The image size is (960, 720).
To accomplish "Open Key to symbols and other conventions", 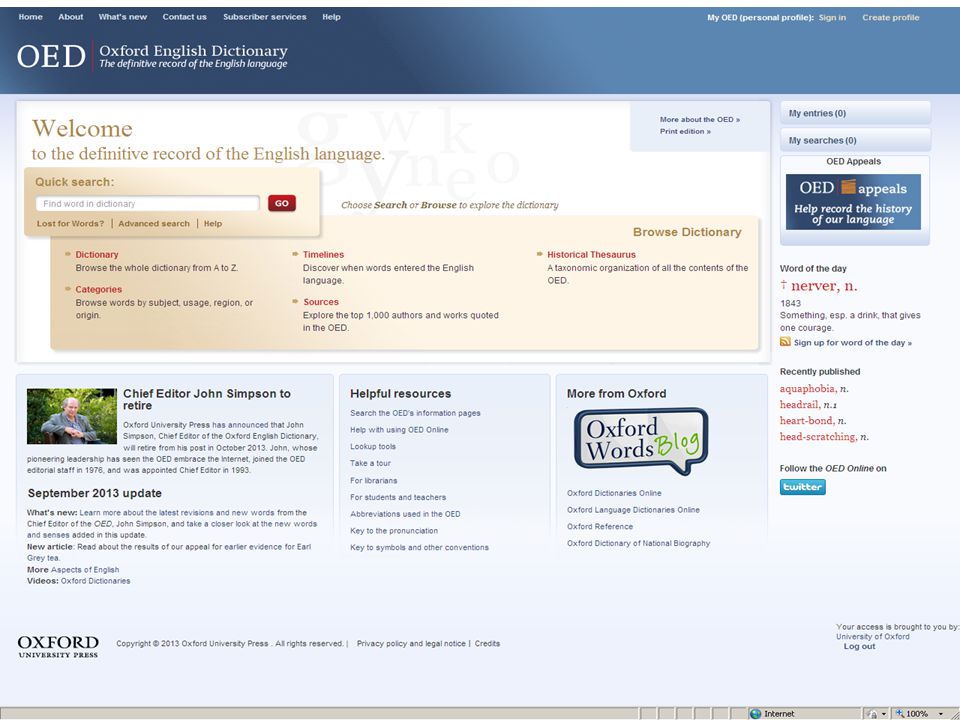I will pyautogui.click(x=419, y=547).
